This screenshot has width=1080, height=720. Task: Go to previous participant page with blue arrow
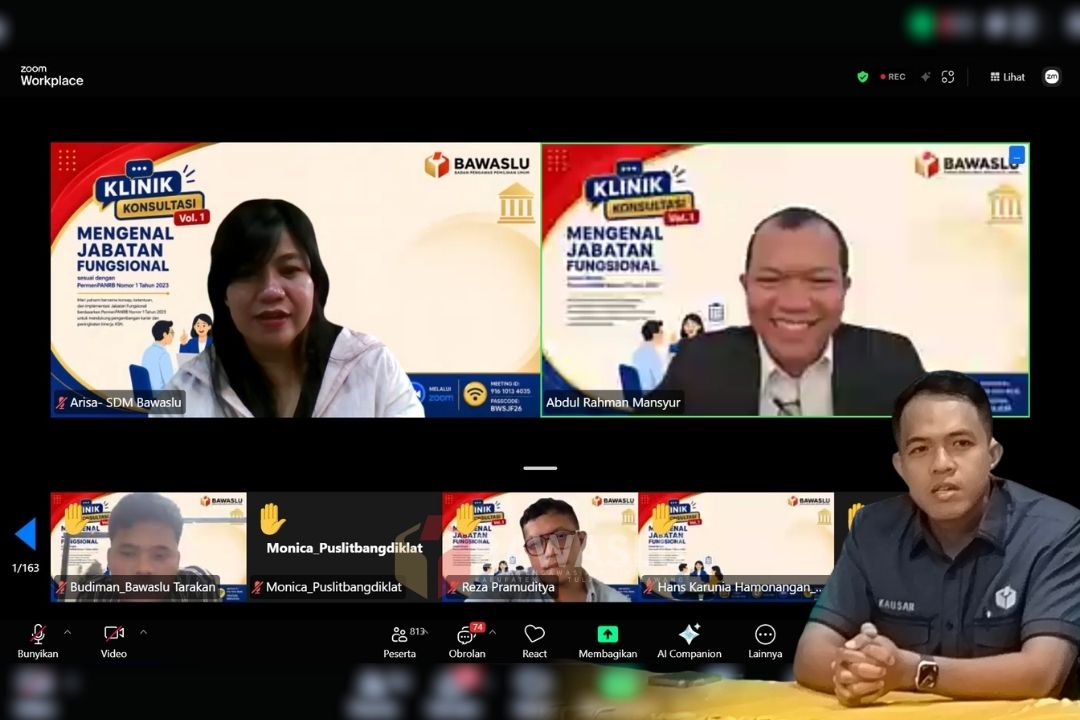click(26, 534)
